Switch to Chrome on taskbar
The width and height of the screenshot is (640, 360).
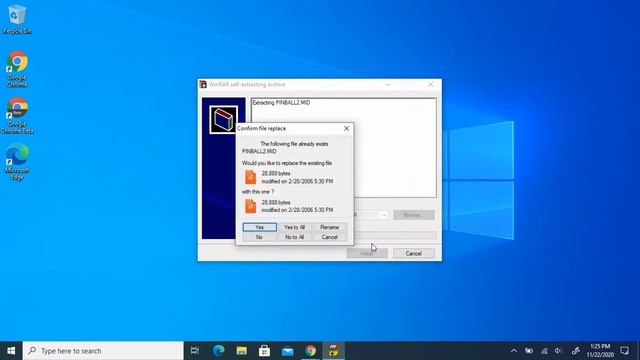[311, 351]
